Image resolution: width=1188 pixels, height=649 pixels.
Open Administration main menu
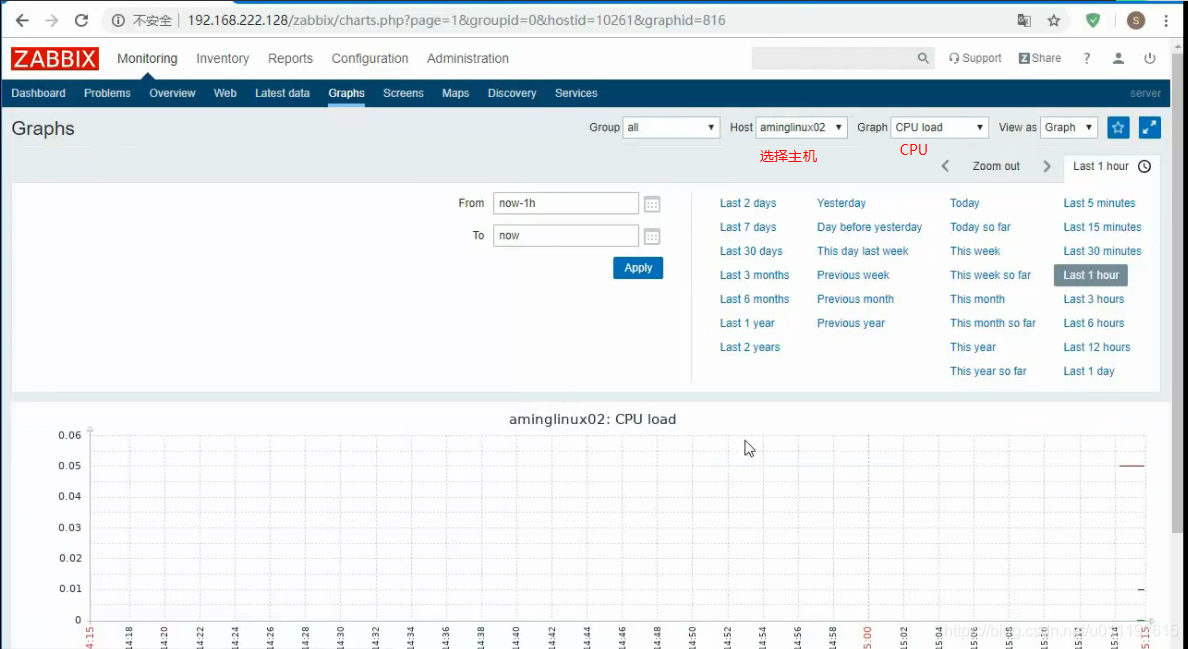[x=467, y=58]
